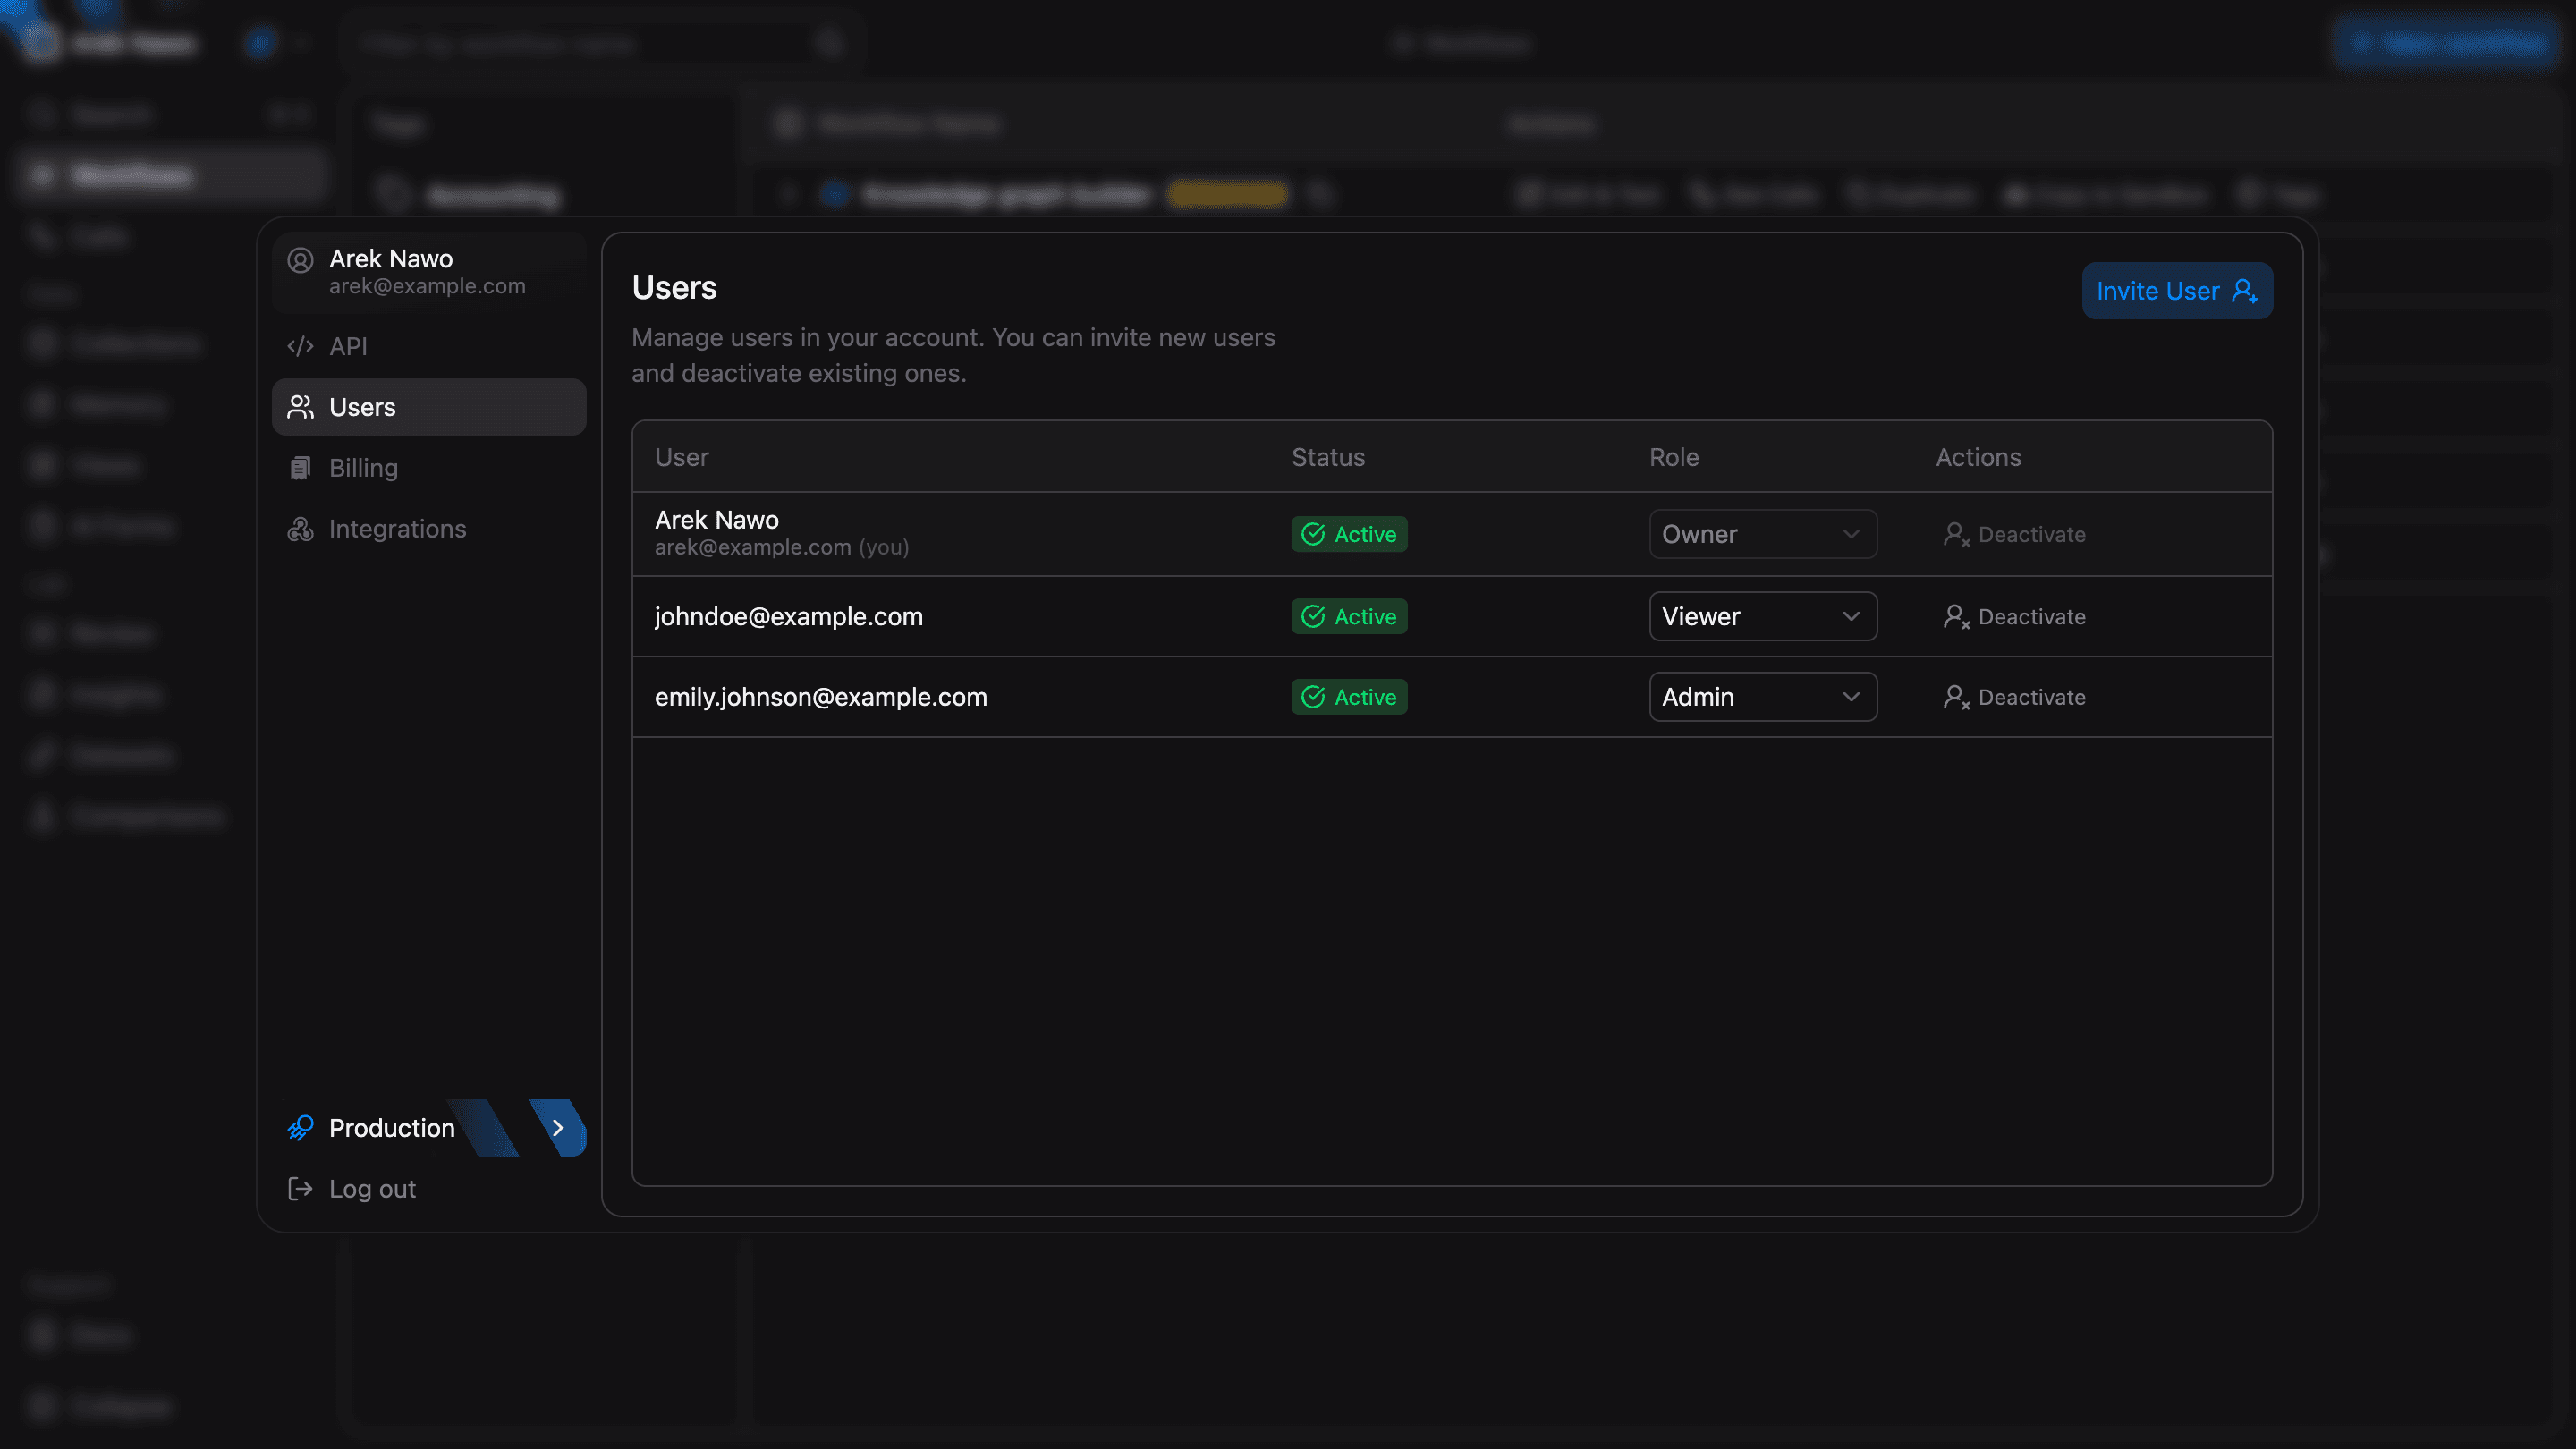Open the Production environment switcher
Image resolution: width=2576 pixels, height=1449 pixels.
429,1128
